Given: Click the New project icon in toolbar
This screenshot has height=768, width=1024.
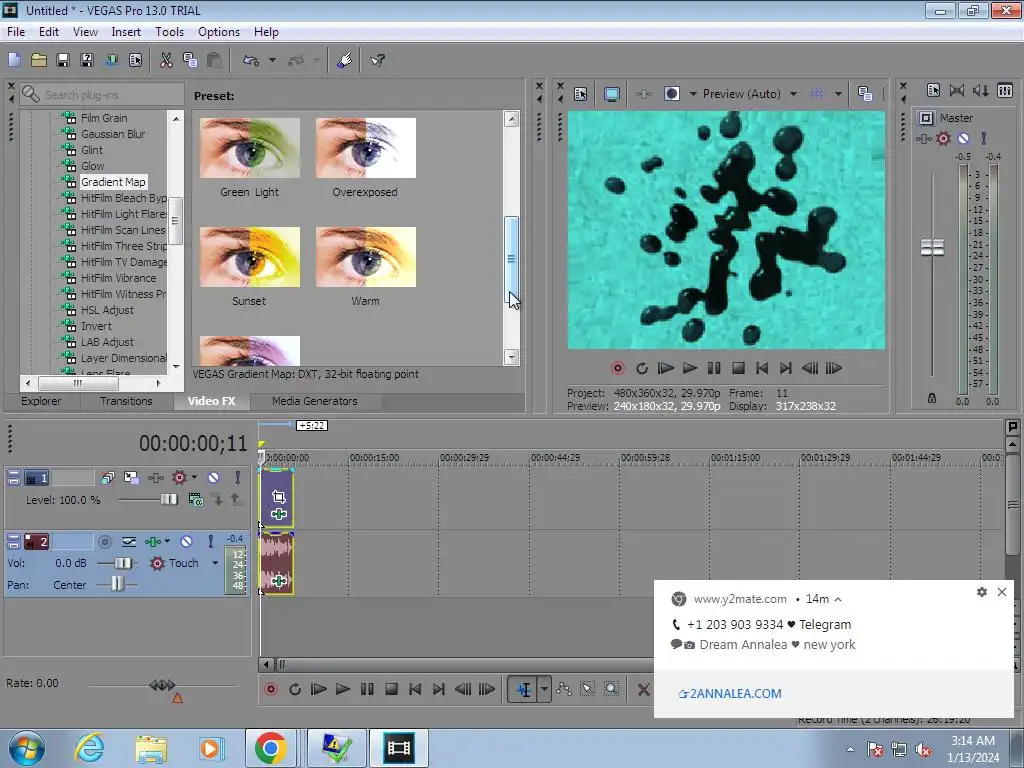Looking at the screenshot, I should point(14,60).
